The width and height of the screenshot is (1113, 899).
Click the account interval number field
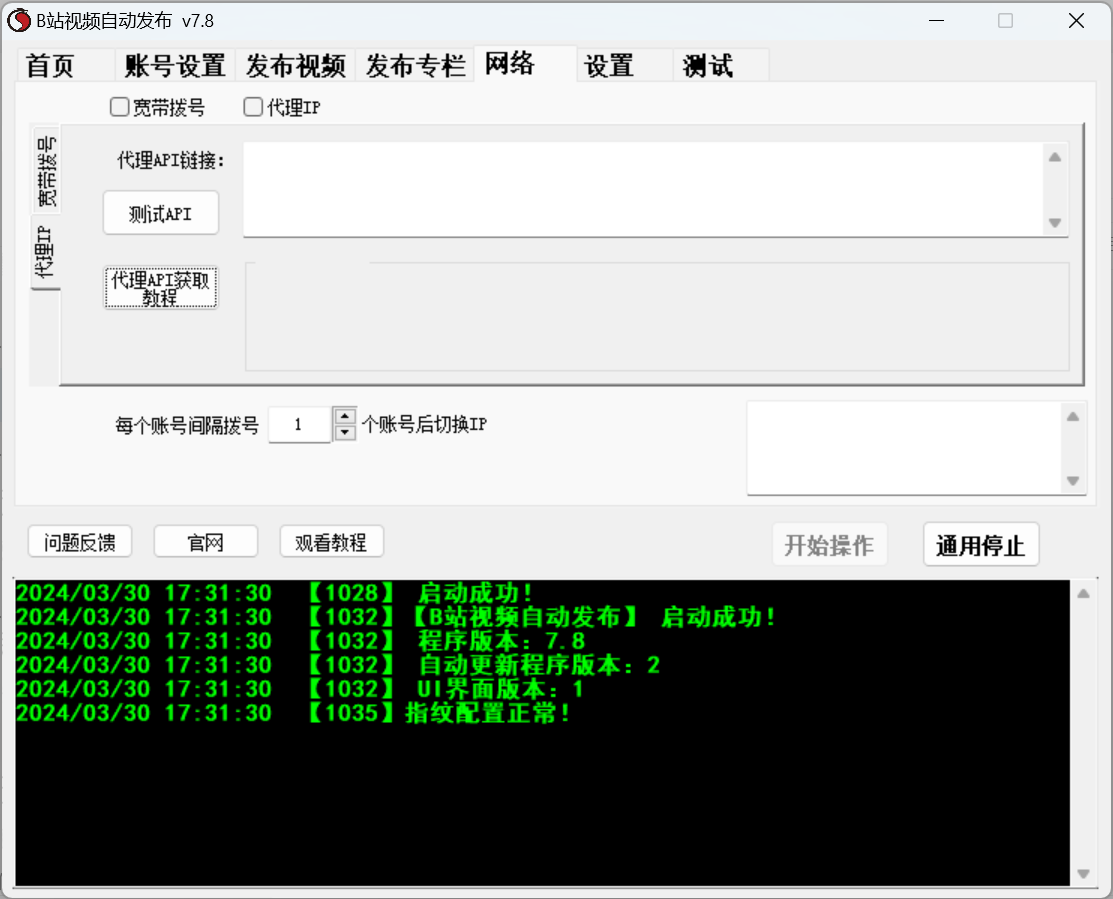(300, 424)
